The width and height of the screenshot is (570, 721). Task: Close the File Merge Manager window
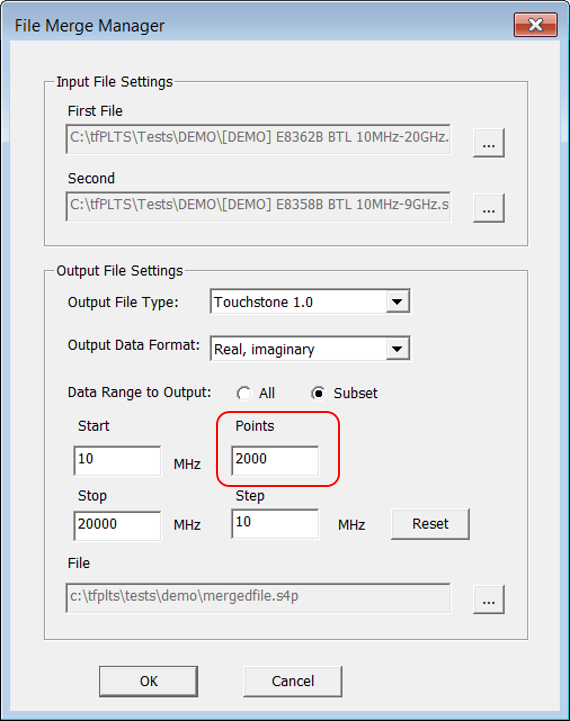pyautogui.click(x=536, y=25)
